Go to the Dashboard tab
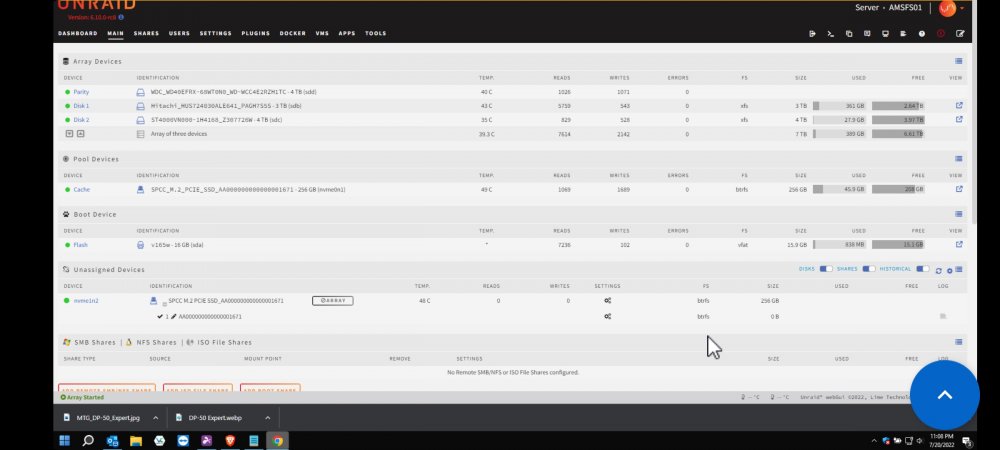 [x=78, y=33]
